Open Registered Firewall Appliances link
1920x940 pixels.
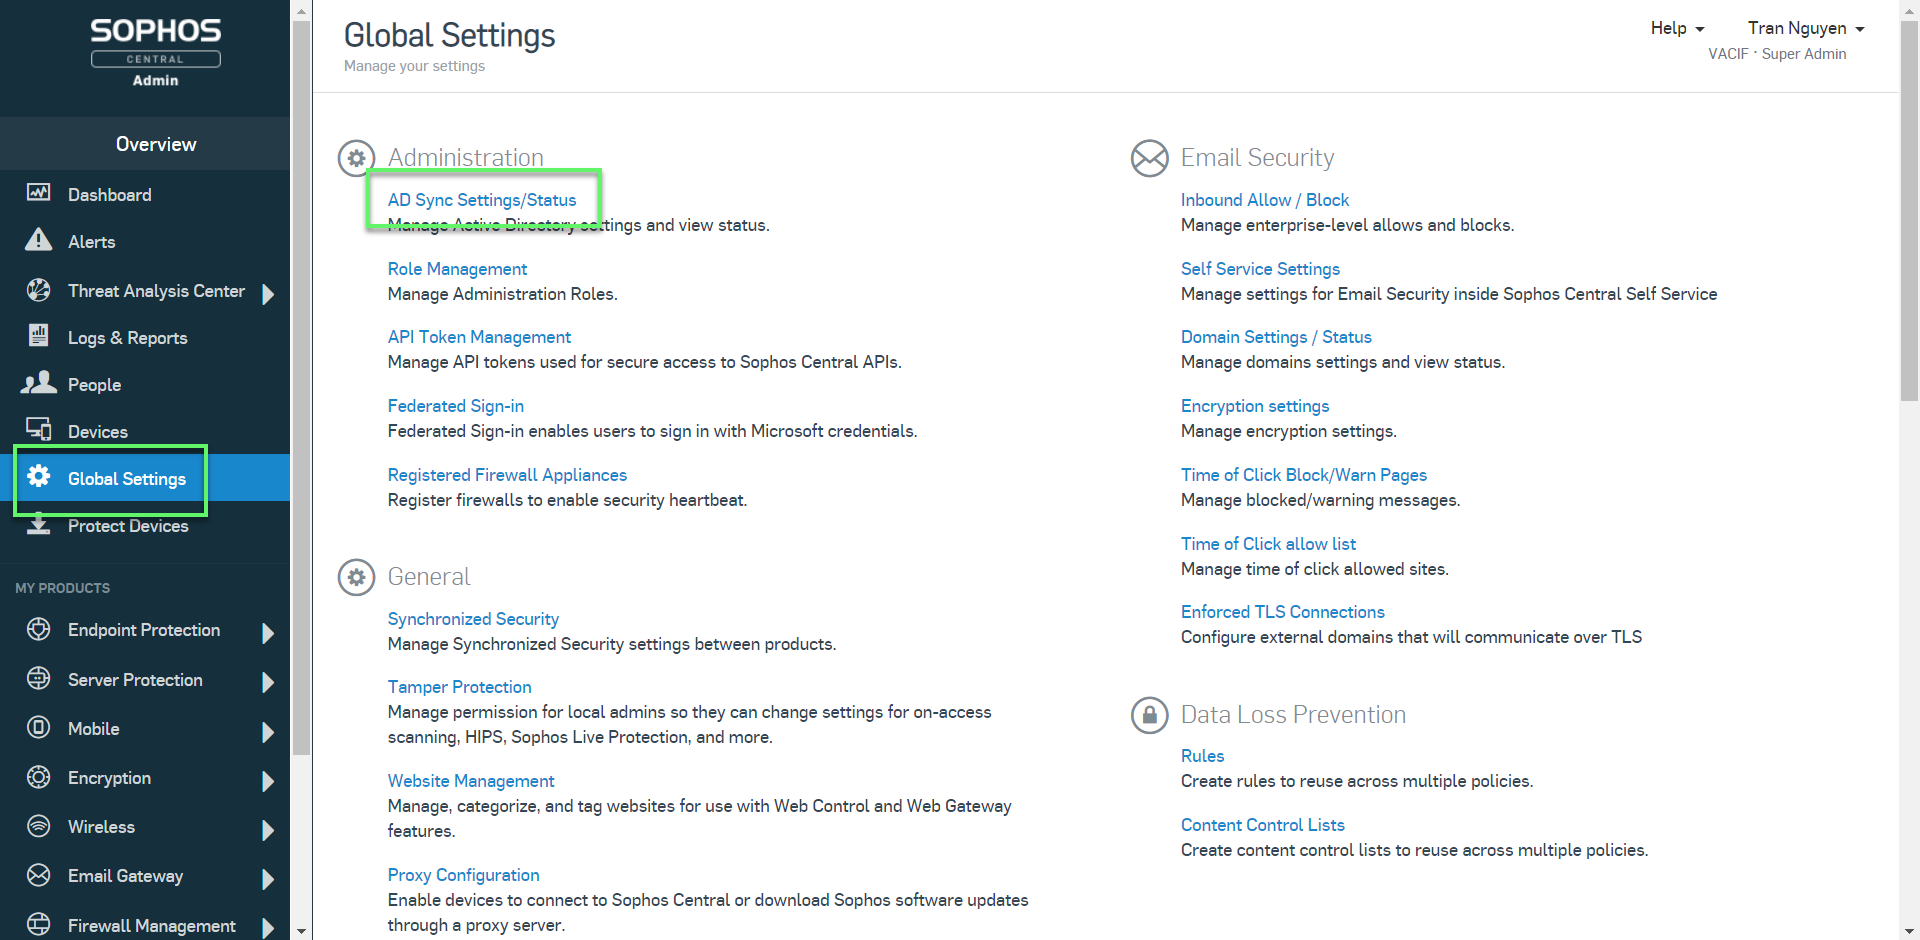tap(507, 475)
